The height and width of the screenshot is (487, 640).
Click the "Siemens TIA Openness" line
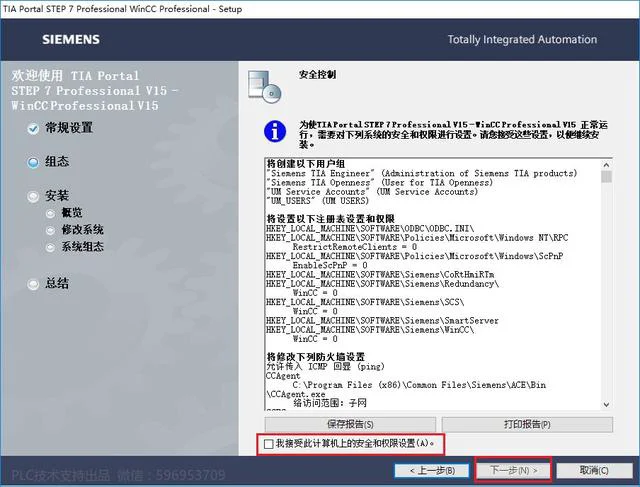pos(380,182)
